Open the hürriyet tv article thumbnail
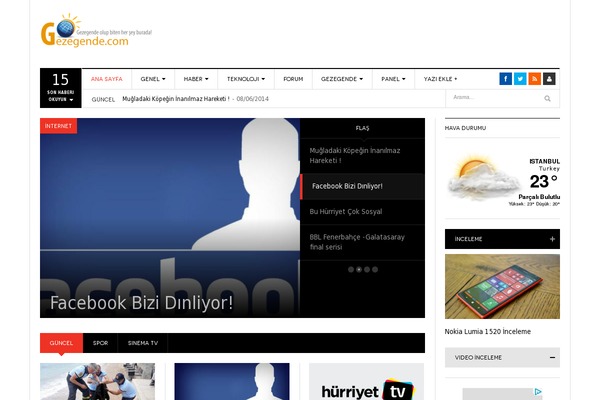This screenshot has height=400, width=600. click(x=366, y=381)
